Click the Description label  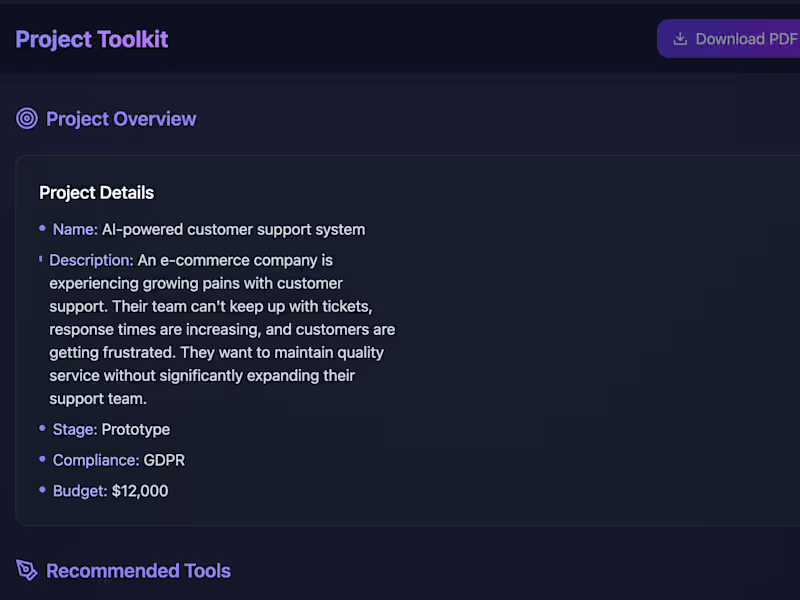pos(91,260)
